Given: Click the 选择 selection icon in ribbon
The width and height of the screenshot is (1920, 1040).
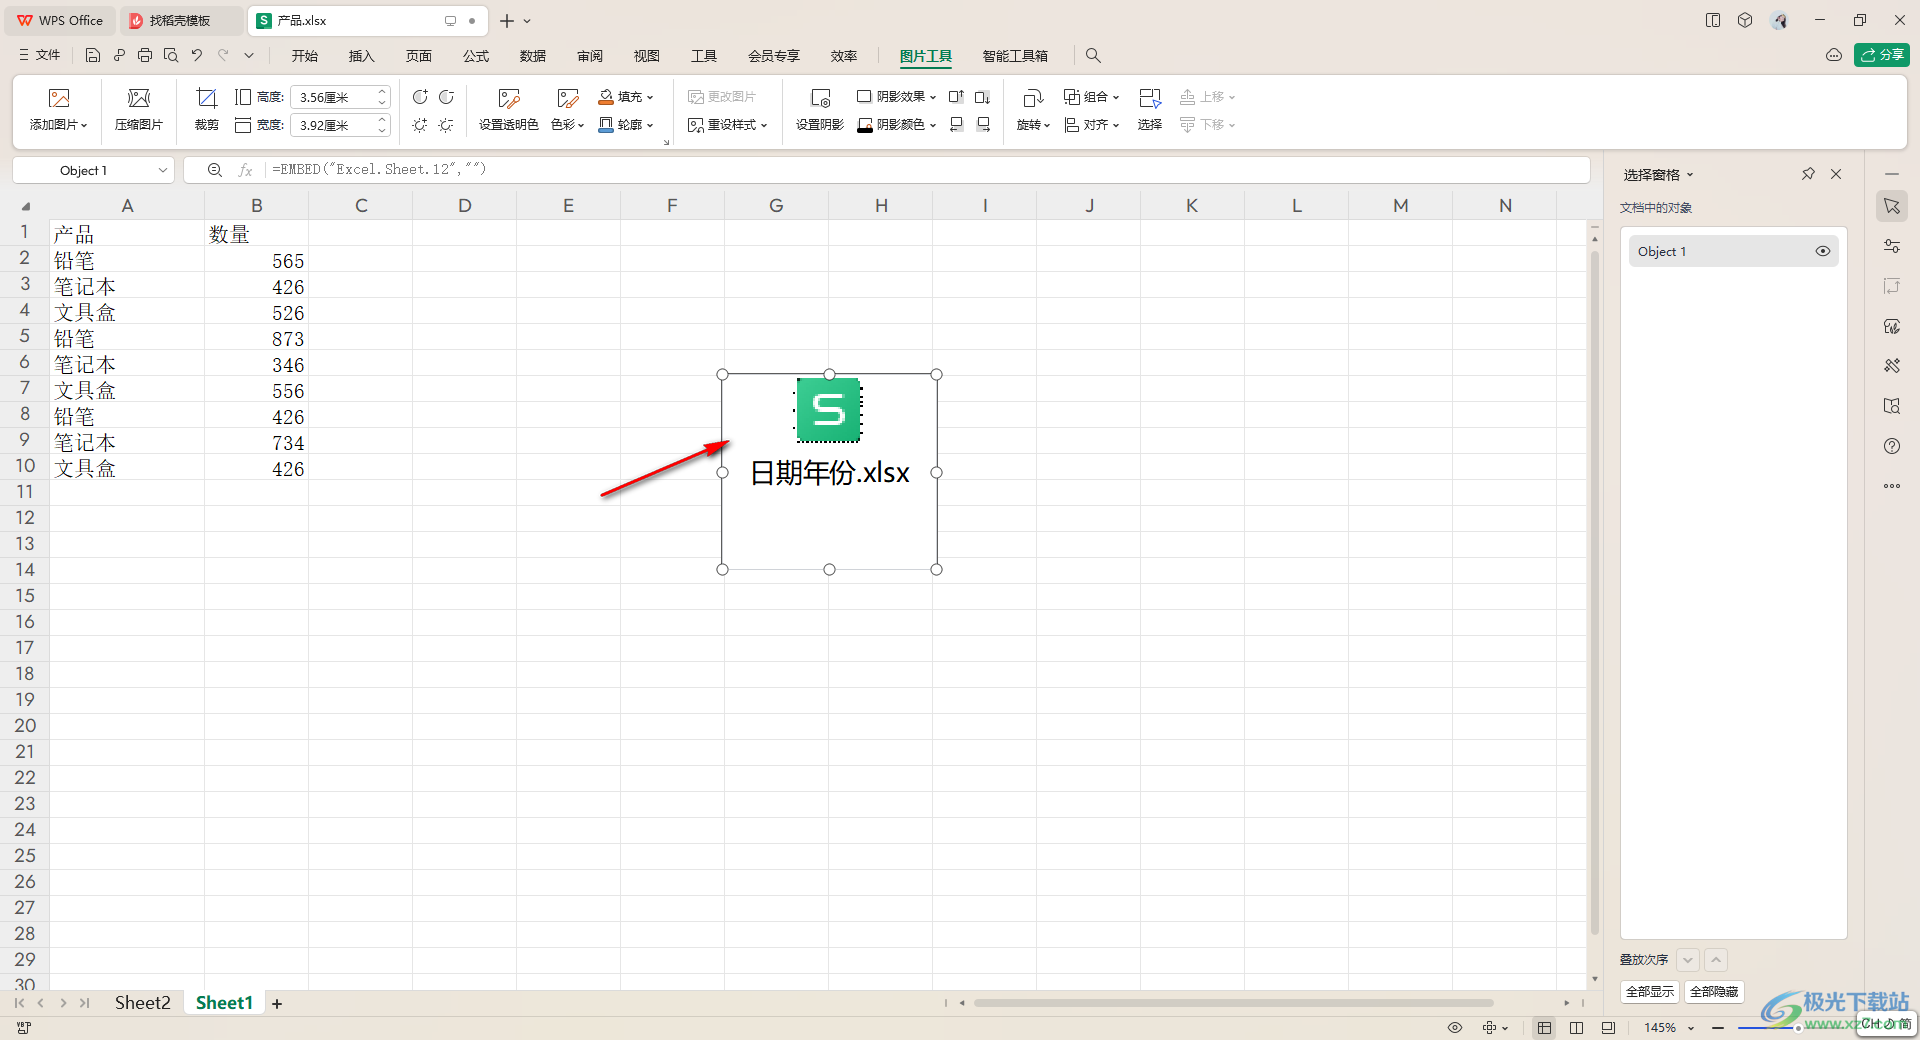Looking at the screenshot, I should [x=1150, y=98].
